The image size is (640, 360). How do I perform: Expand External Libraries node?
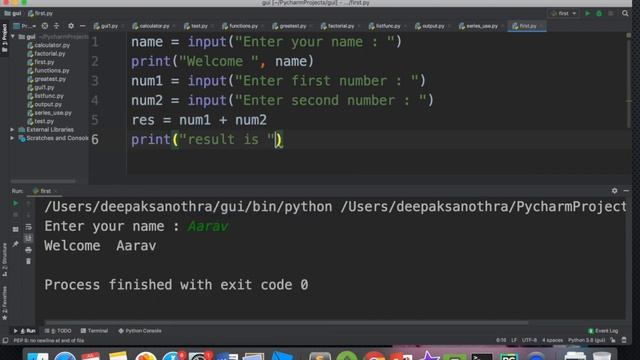pos(12,130)
